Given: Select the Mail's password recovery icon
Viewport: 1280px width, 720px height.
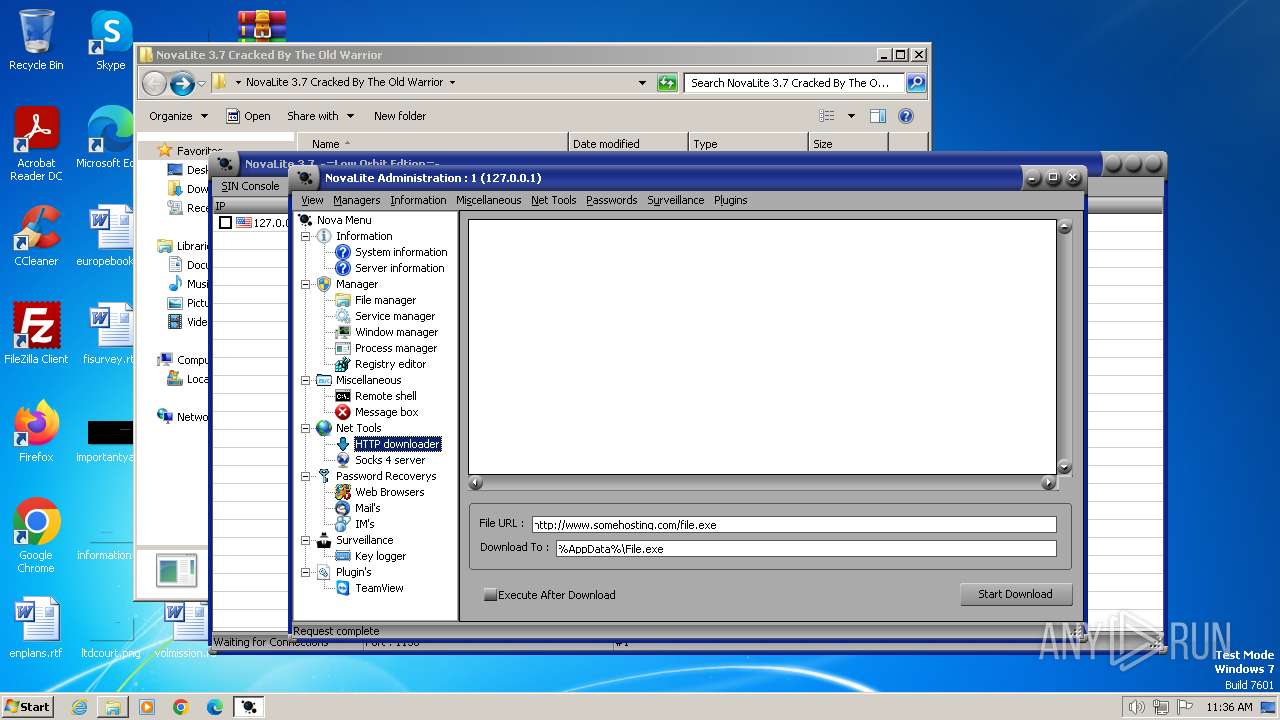Looking at the screenshot, I should [343, 508].
